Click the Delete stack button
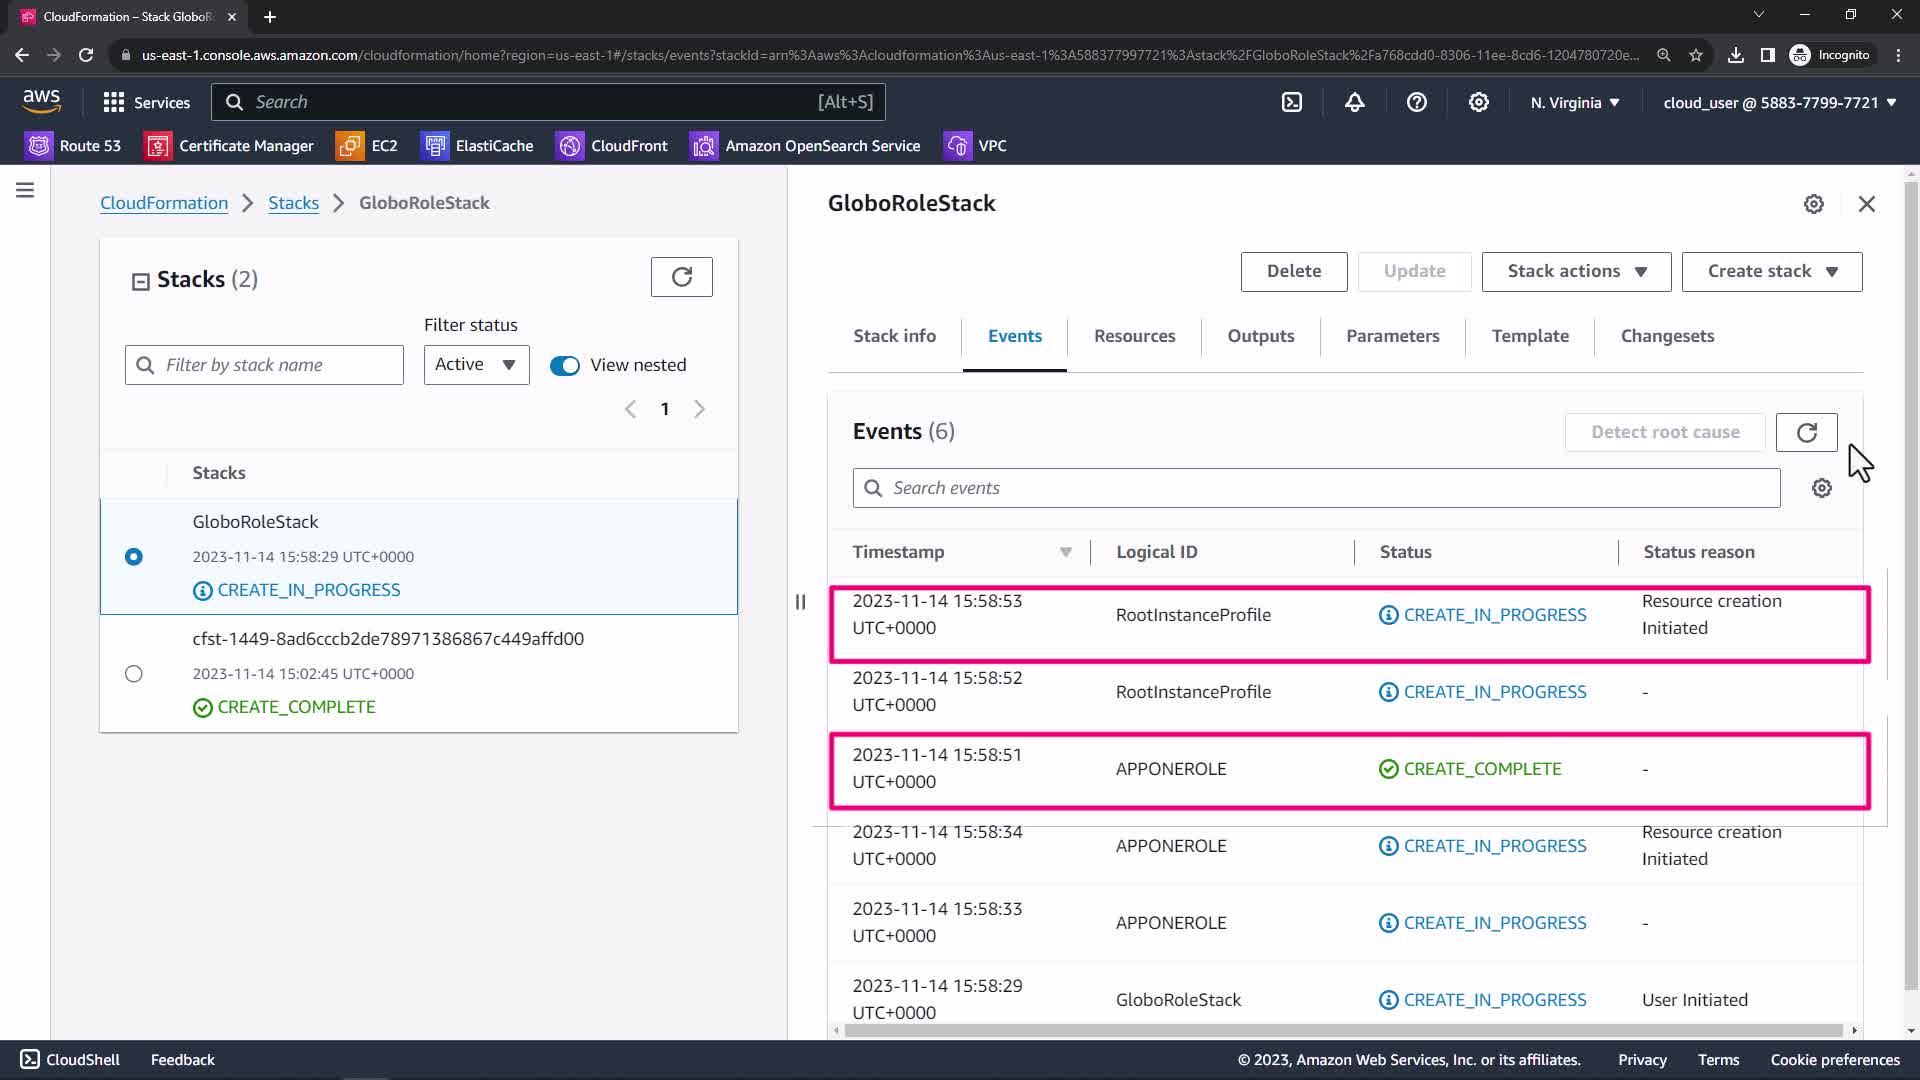1920x1080 pixels. [1293, 272]
